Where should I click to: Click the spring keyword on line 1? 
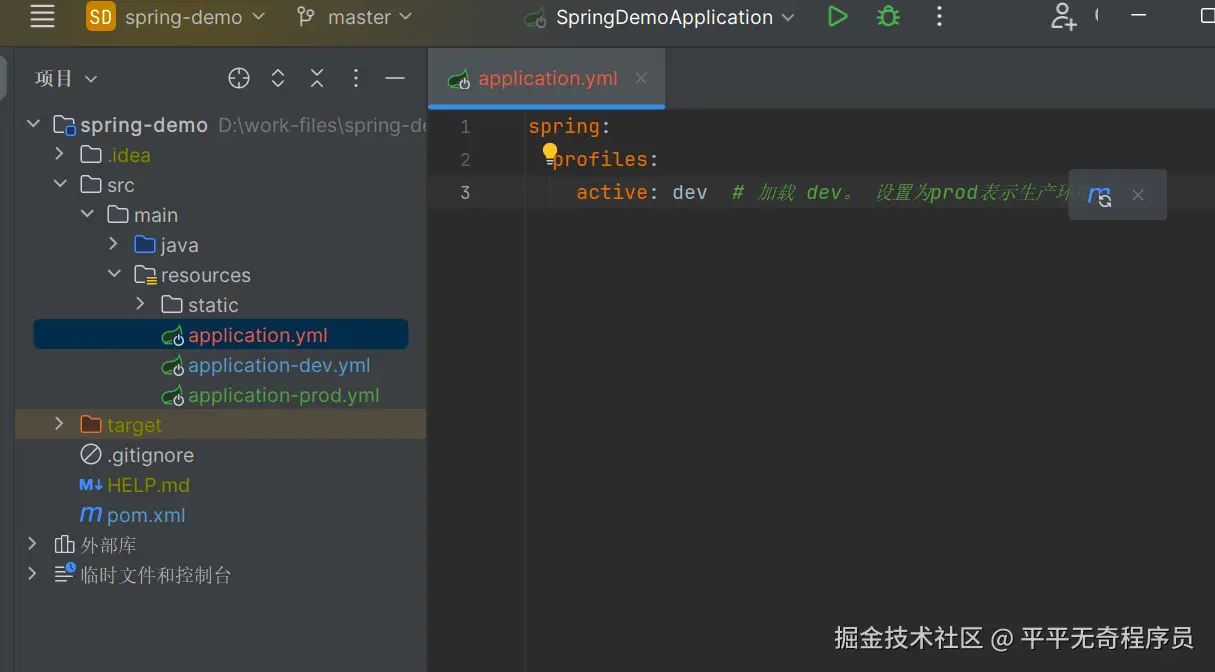[x=564, y=127]
